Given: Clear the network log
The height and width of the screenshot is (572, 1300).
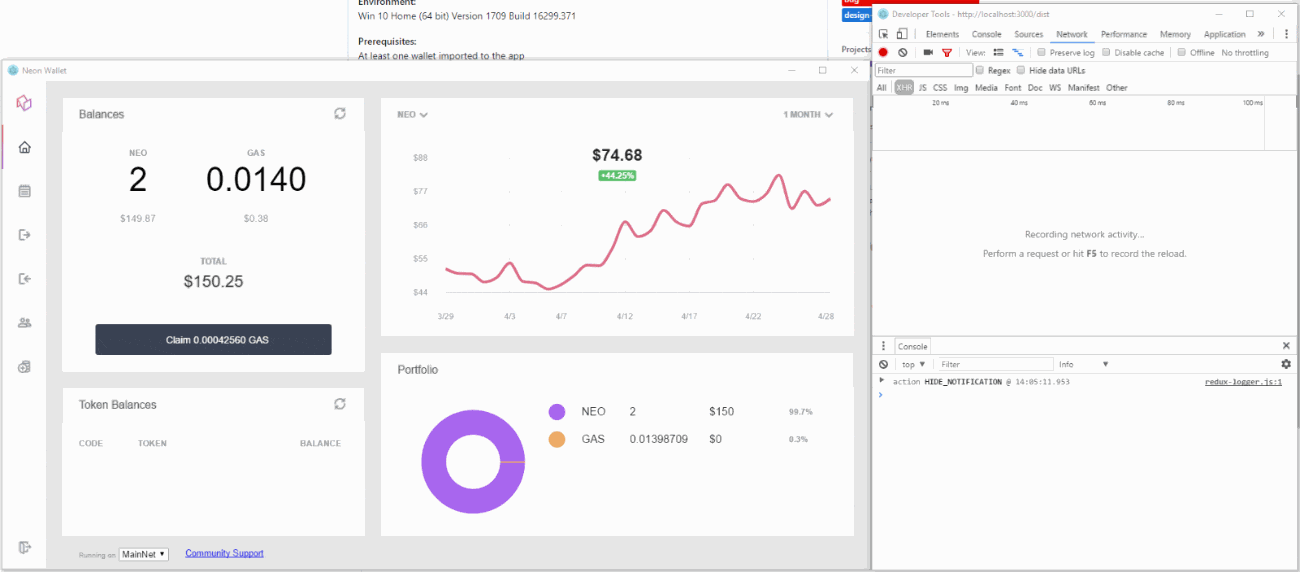Looking at the screenshot, I should click(903, 52).
